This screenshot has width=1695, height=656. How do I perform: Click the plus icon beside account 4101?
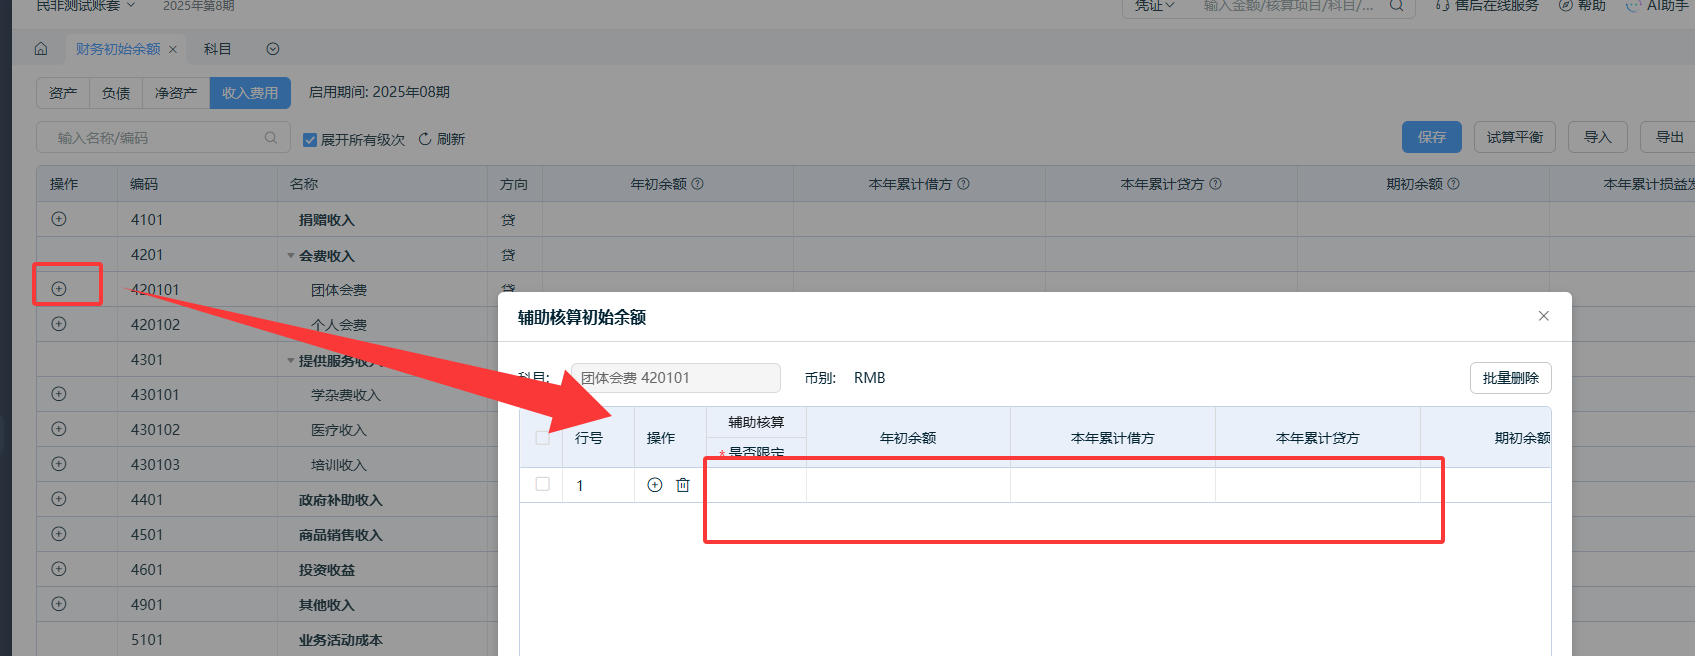point(59,219)
